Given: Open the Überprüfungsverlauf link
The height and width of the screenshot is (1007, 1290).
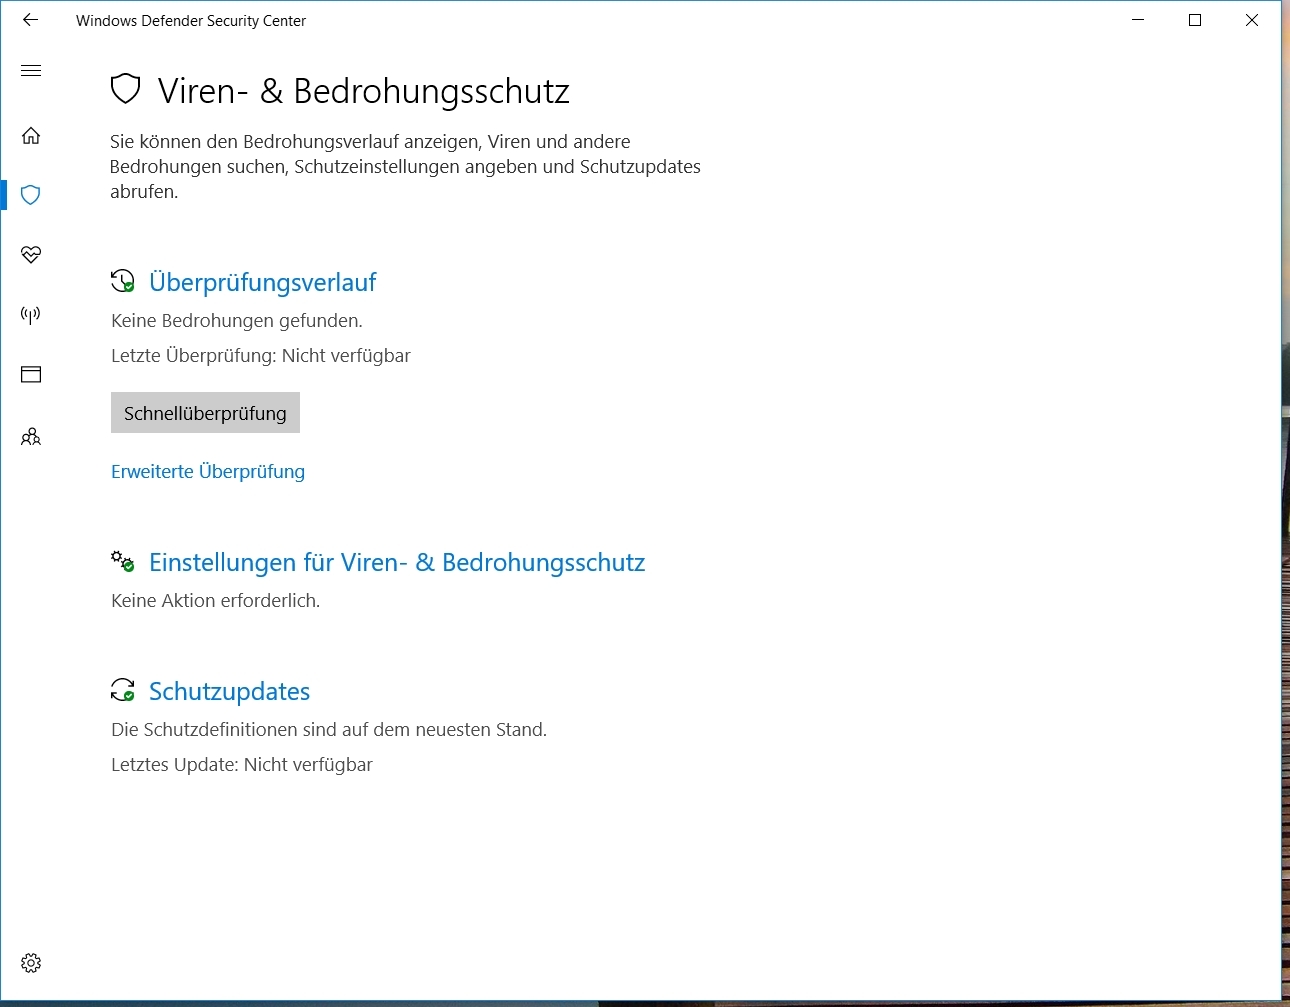Looking at the screenshot, I should [x=262, y=282].
